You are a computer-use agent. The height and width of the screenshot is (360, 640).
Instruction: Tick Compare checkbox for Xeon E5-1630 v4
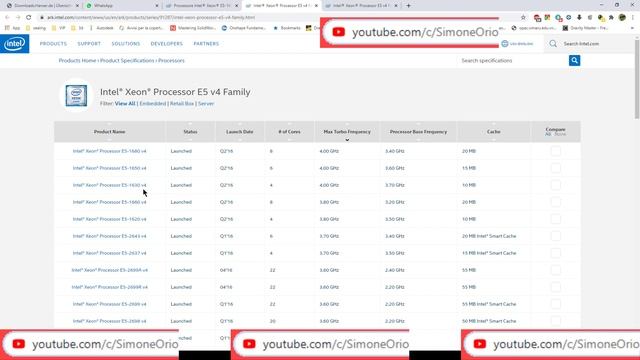click(556, 185)
